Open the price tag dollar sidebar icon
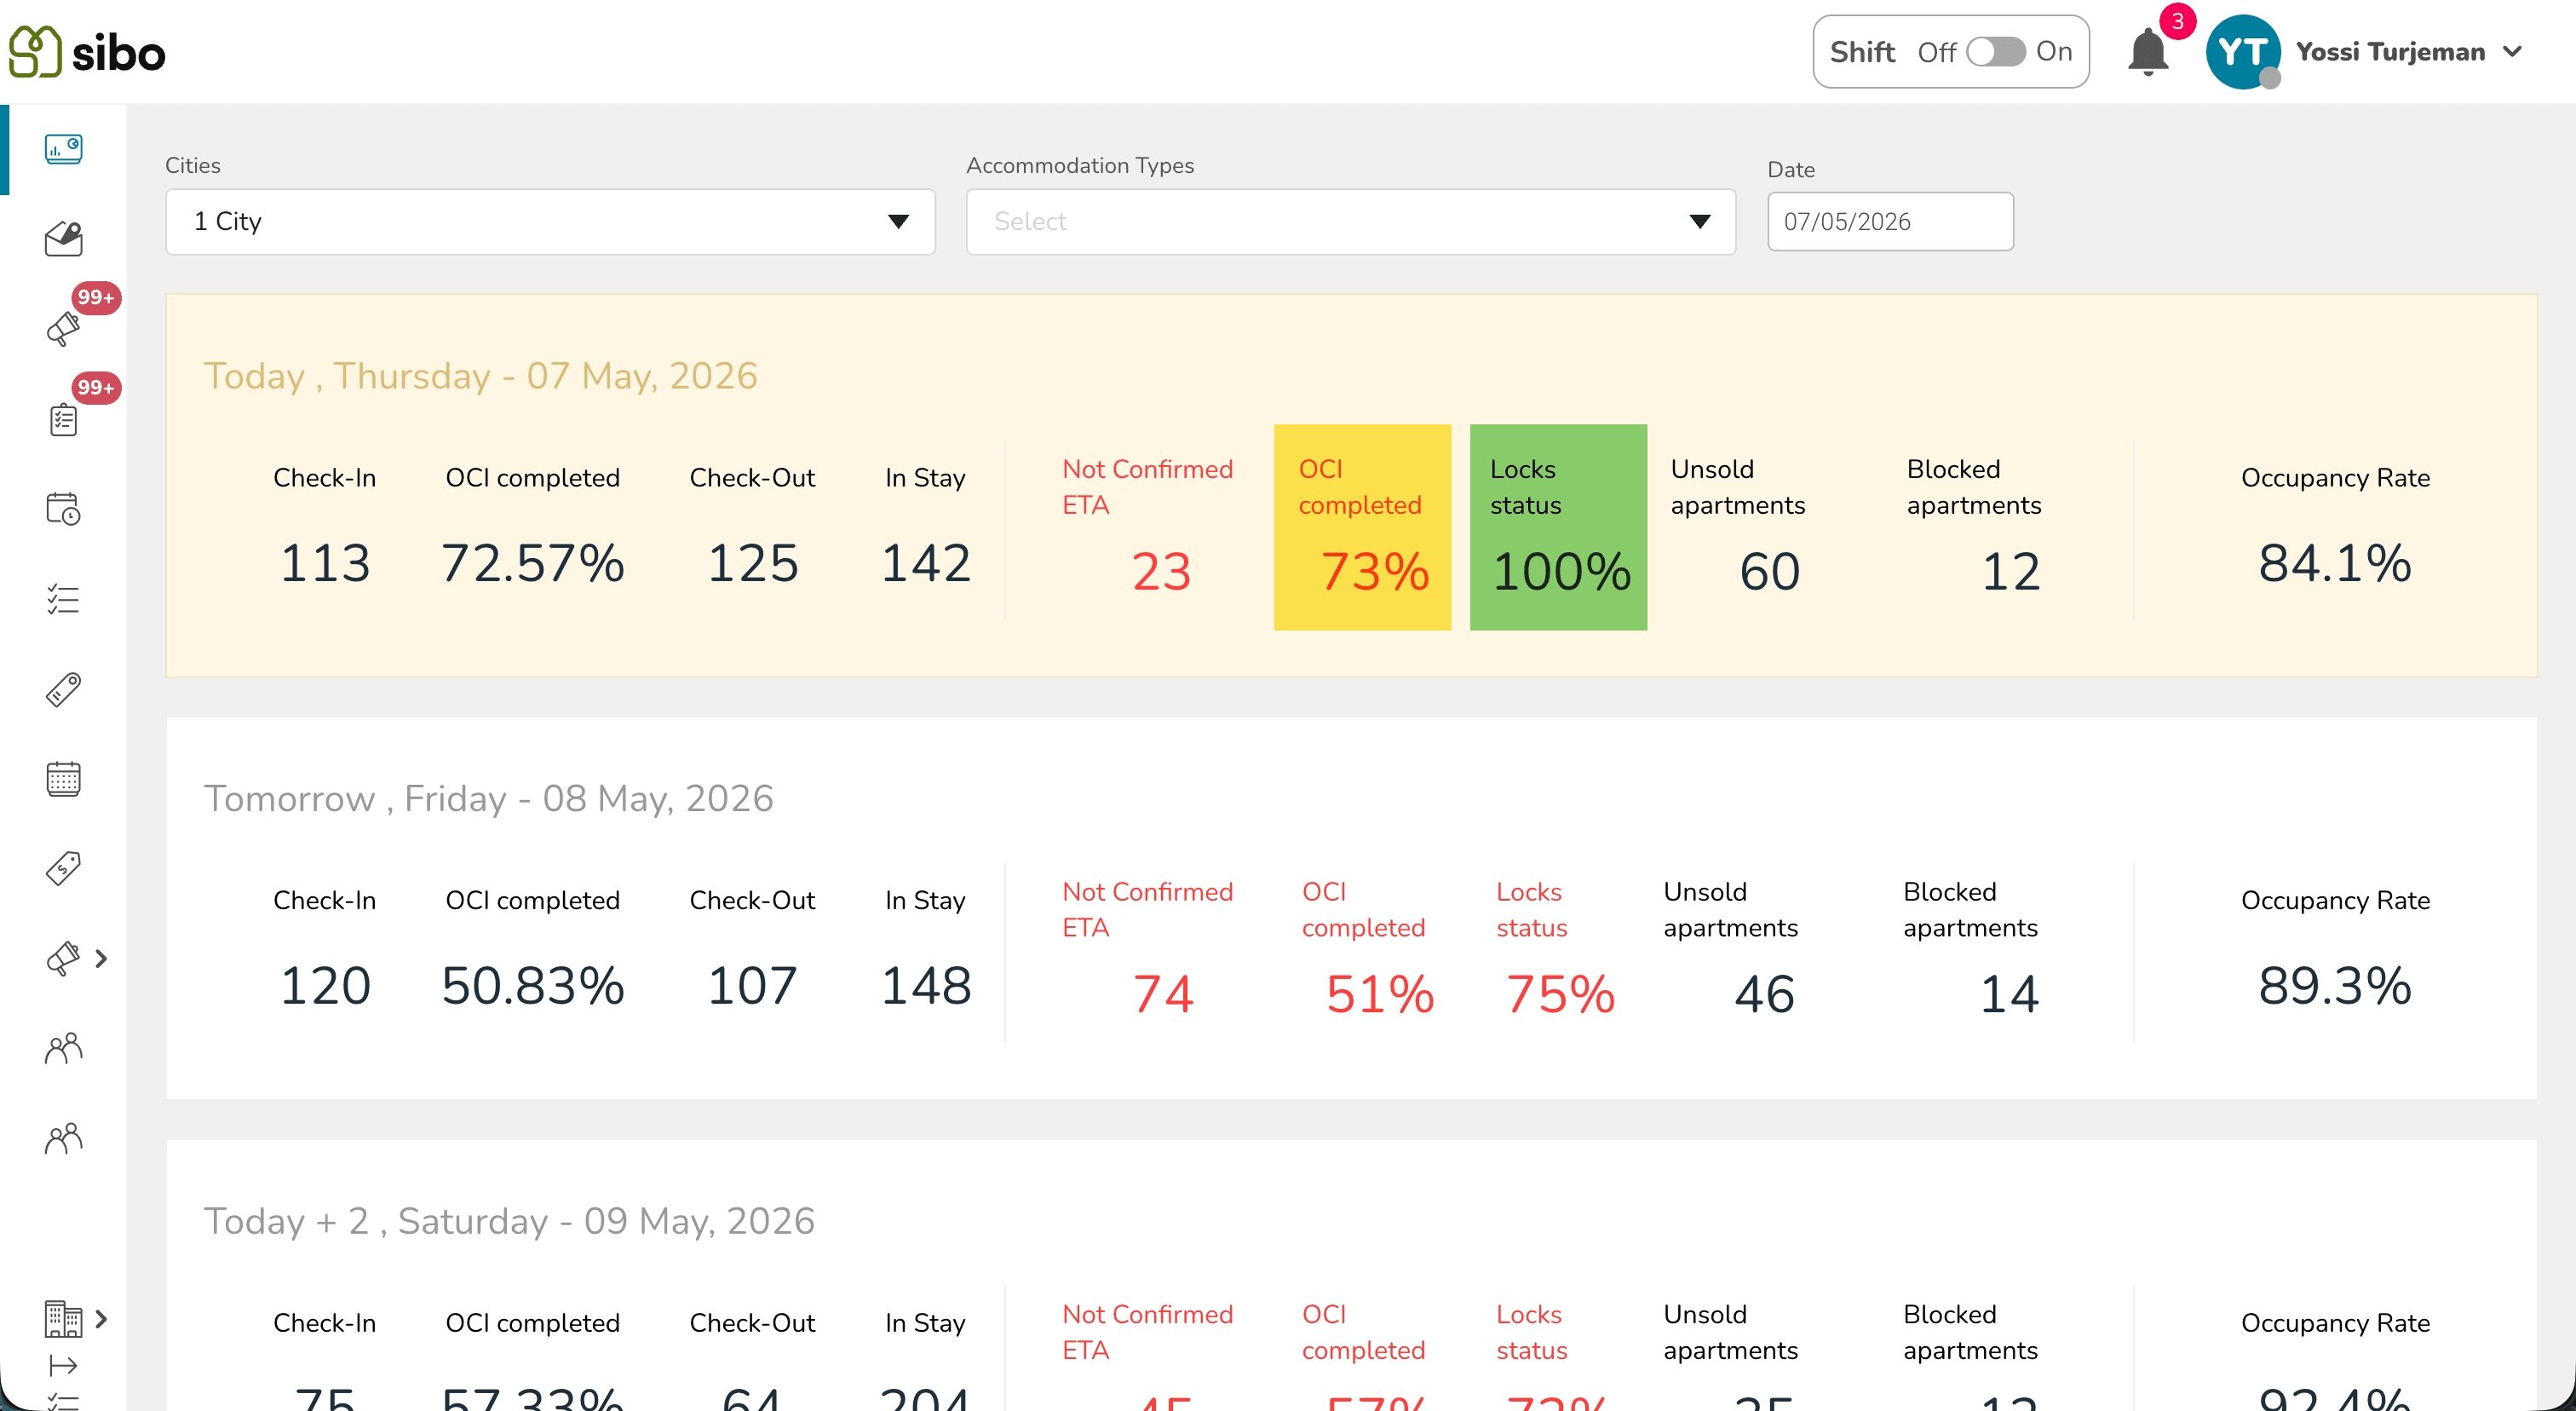2576x1411 pixels. (63, 868)
